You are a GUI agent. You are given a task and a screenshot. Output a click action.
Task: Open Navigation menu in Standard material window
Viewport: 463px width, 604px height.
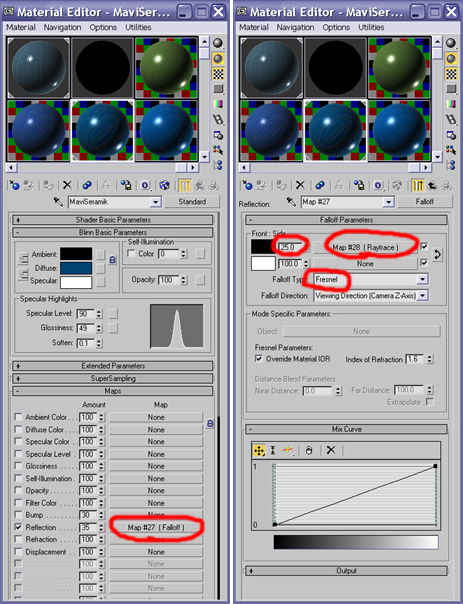coord(62,27)
